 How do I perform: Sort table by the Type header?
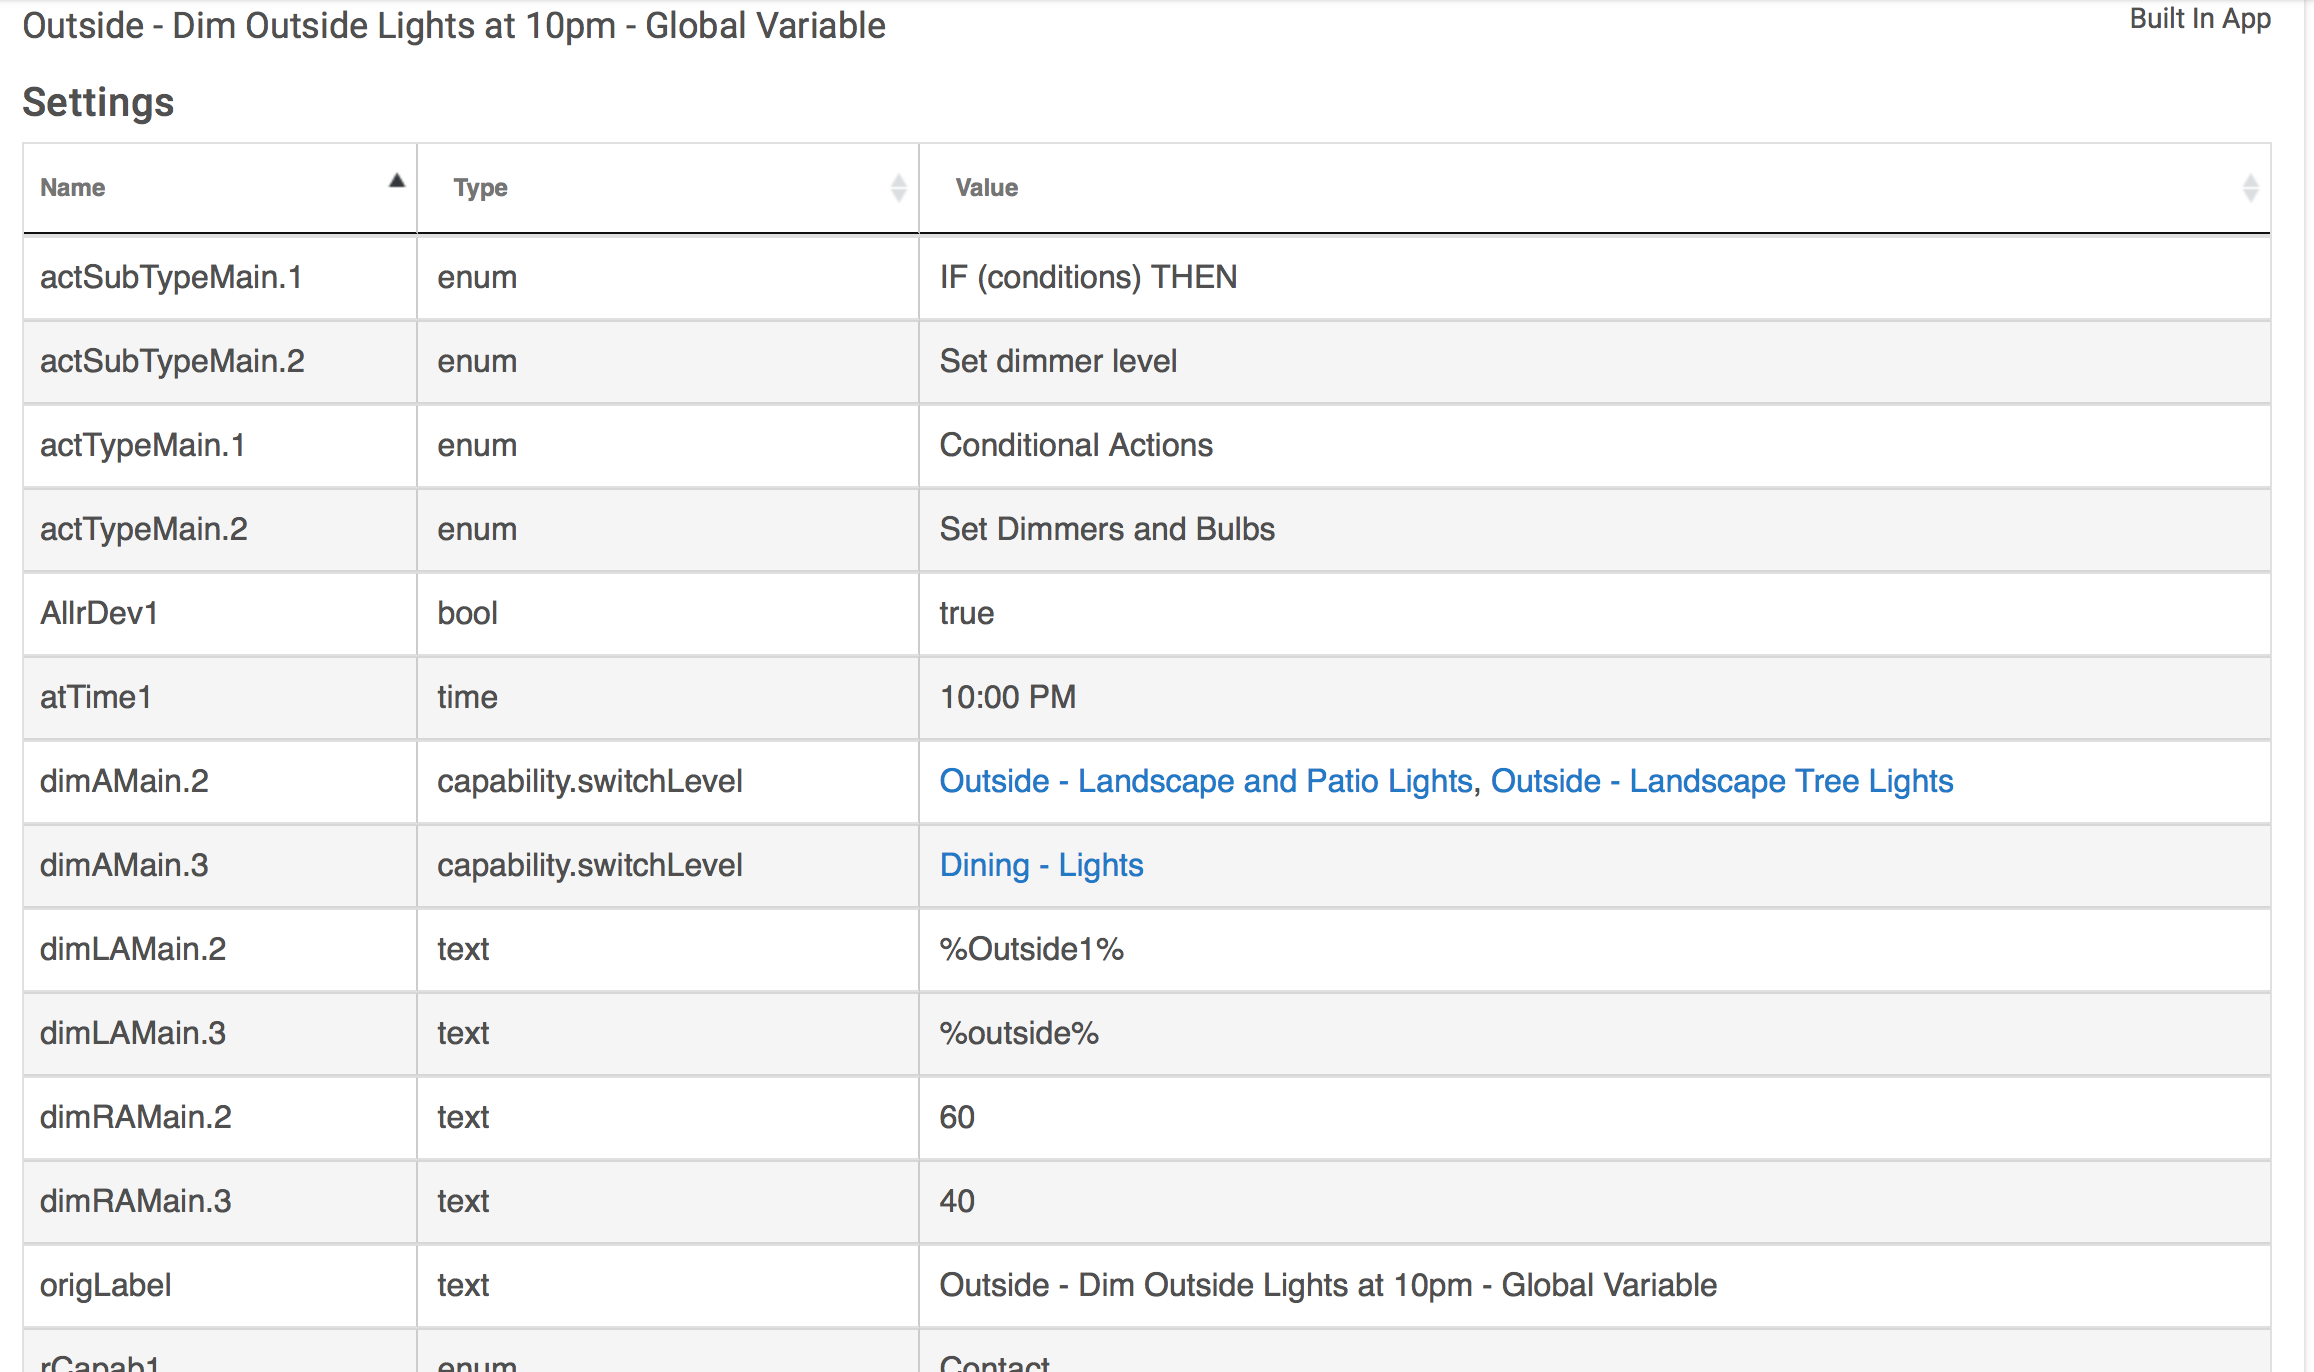point(480,188)
